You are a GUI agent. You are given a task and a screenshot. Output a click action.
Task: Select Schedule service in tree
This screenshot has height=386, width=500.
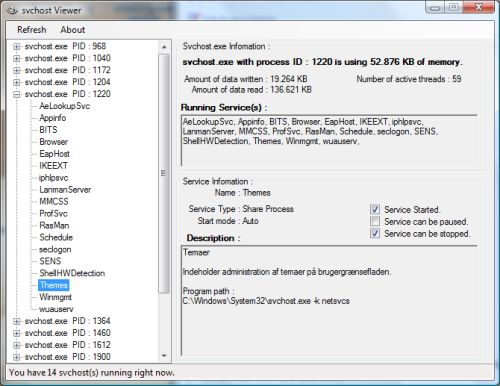click(56, 237)
